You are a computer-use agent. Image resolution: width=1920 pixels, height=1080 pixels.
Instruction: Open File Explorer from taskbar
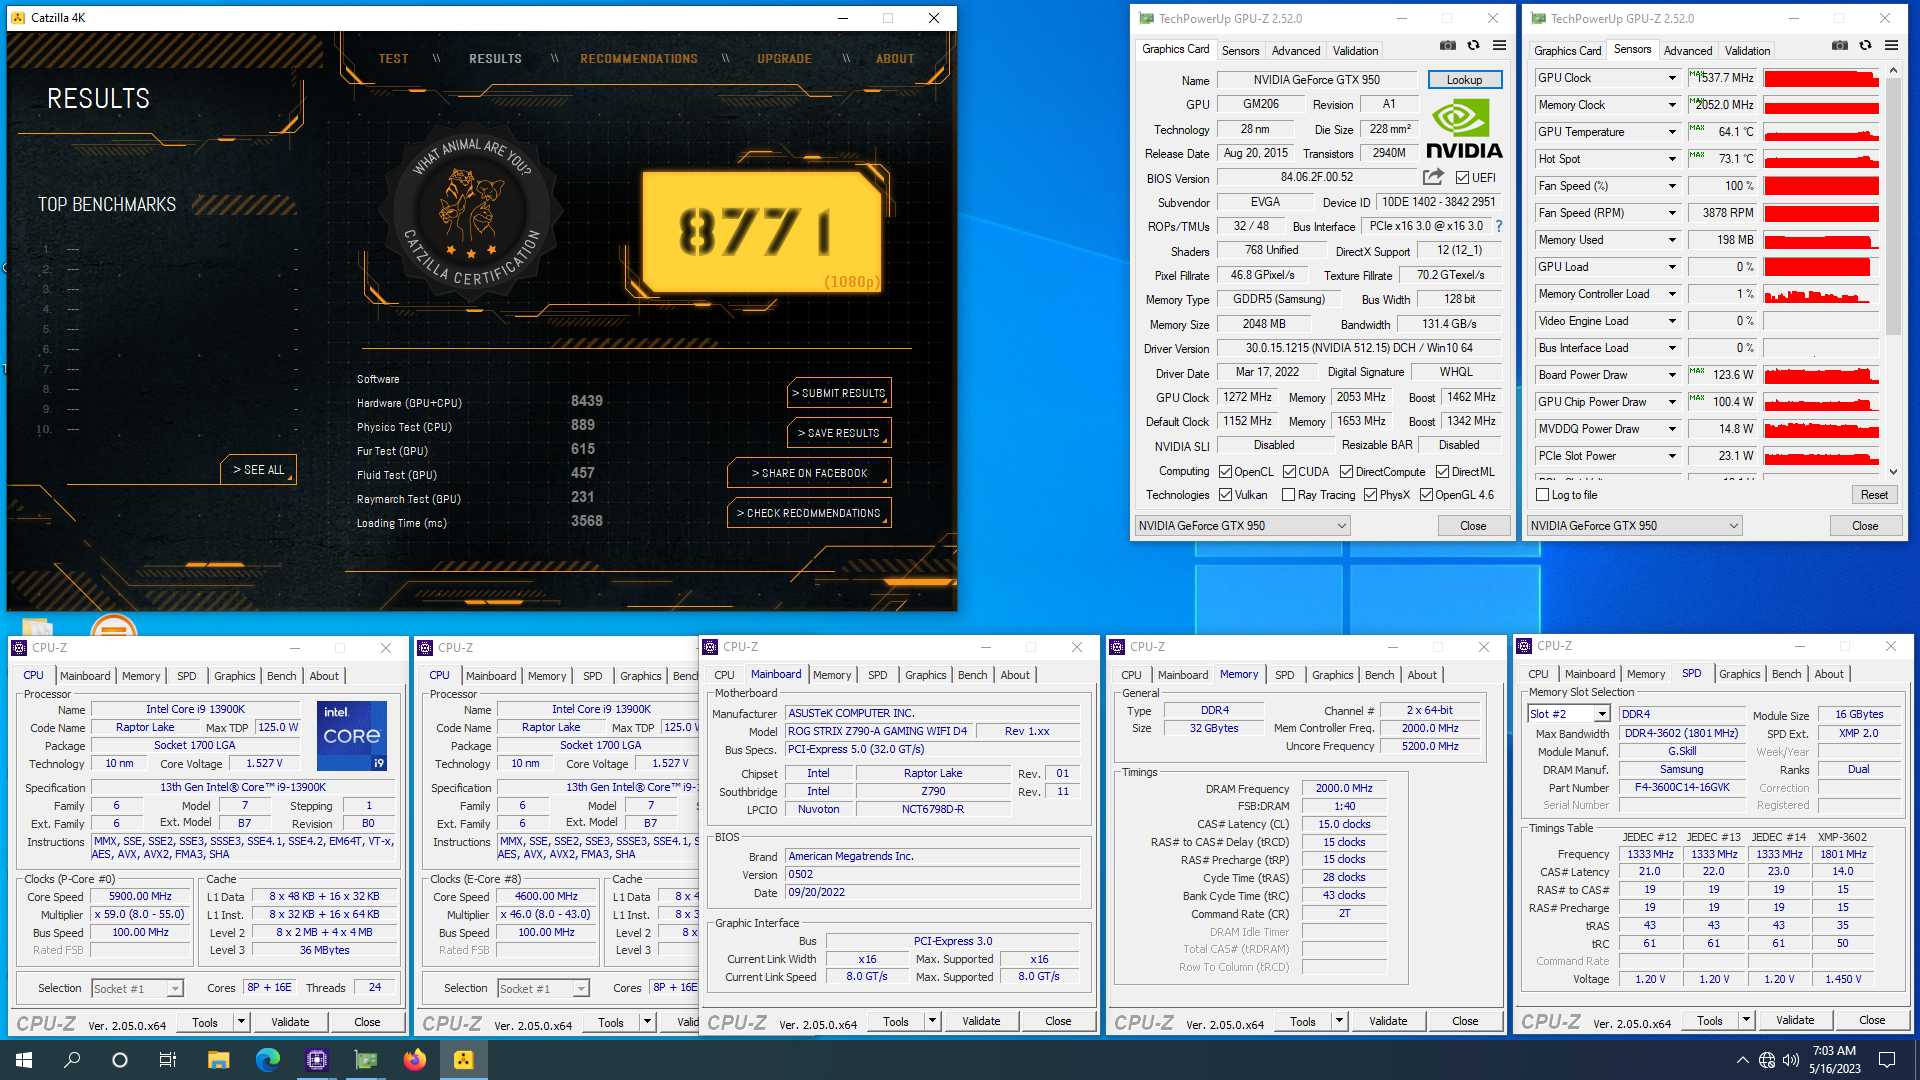(x=218, y=1060)
